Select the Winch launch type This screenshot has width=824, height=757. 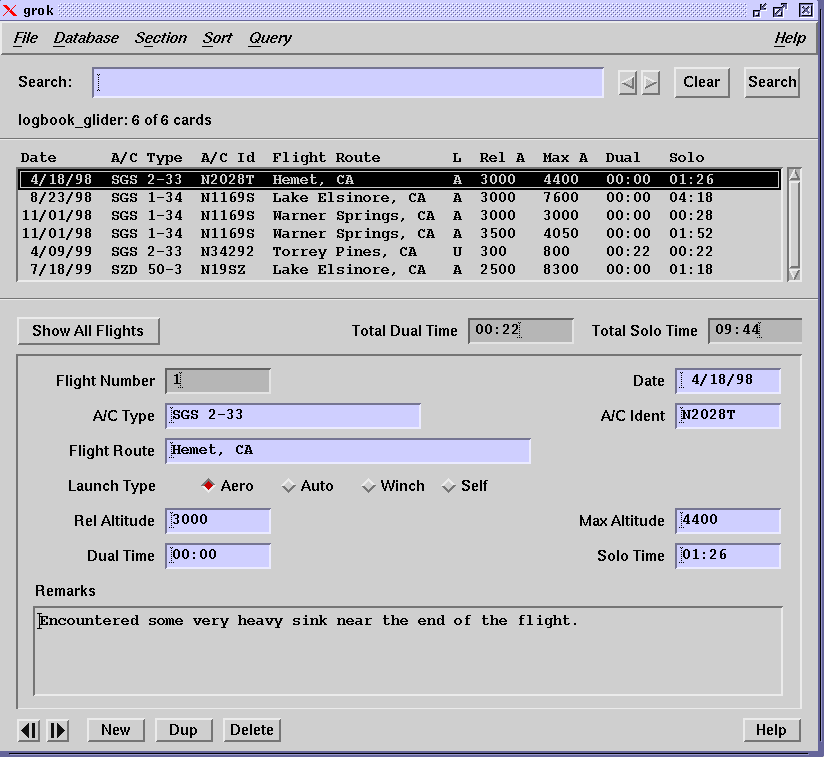pyautogui.click(x=393, y=486)
